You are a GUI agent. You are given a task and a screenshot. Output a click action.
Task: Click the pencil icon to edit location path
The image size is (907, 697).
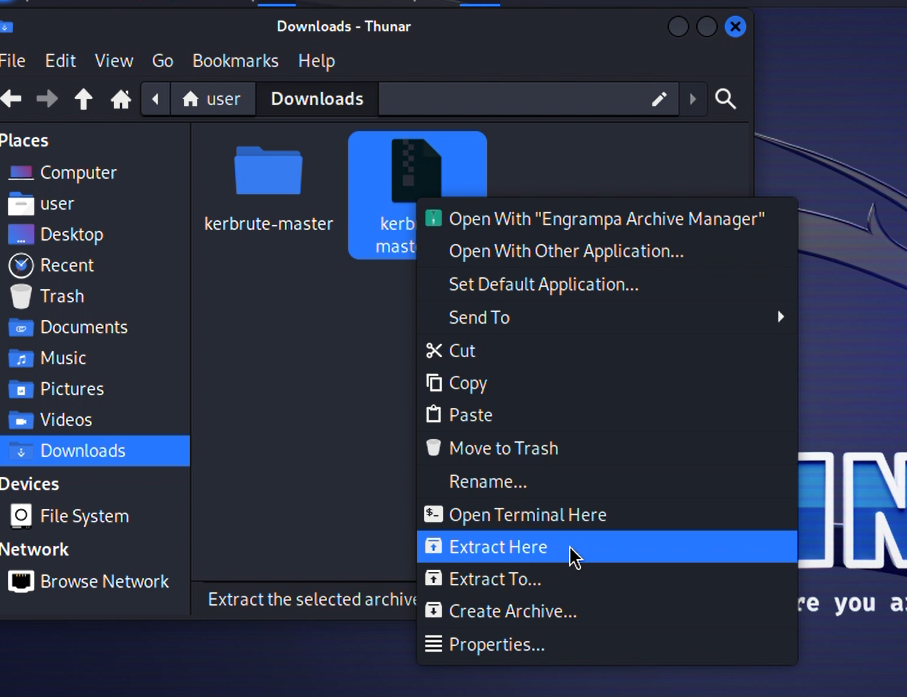[659, 99]
